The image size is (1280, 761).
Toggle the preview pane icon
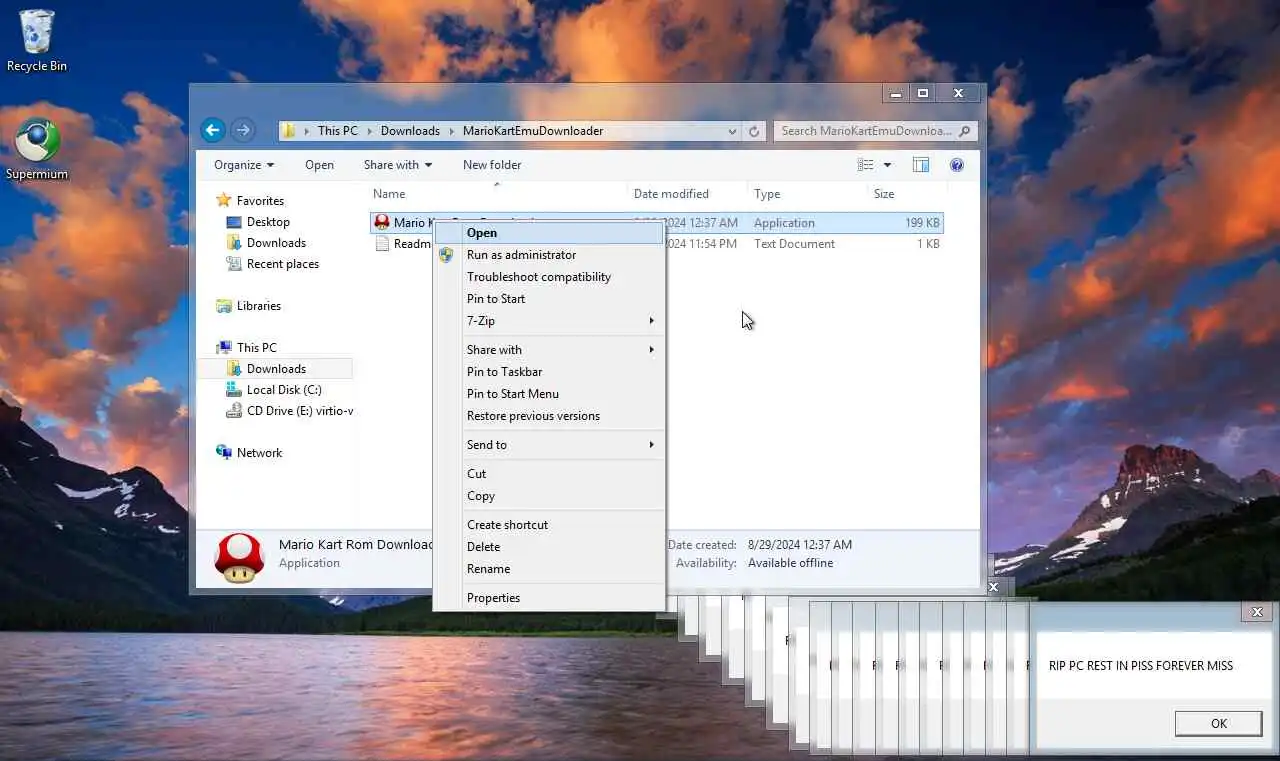[x=921, y=165]
